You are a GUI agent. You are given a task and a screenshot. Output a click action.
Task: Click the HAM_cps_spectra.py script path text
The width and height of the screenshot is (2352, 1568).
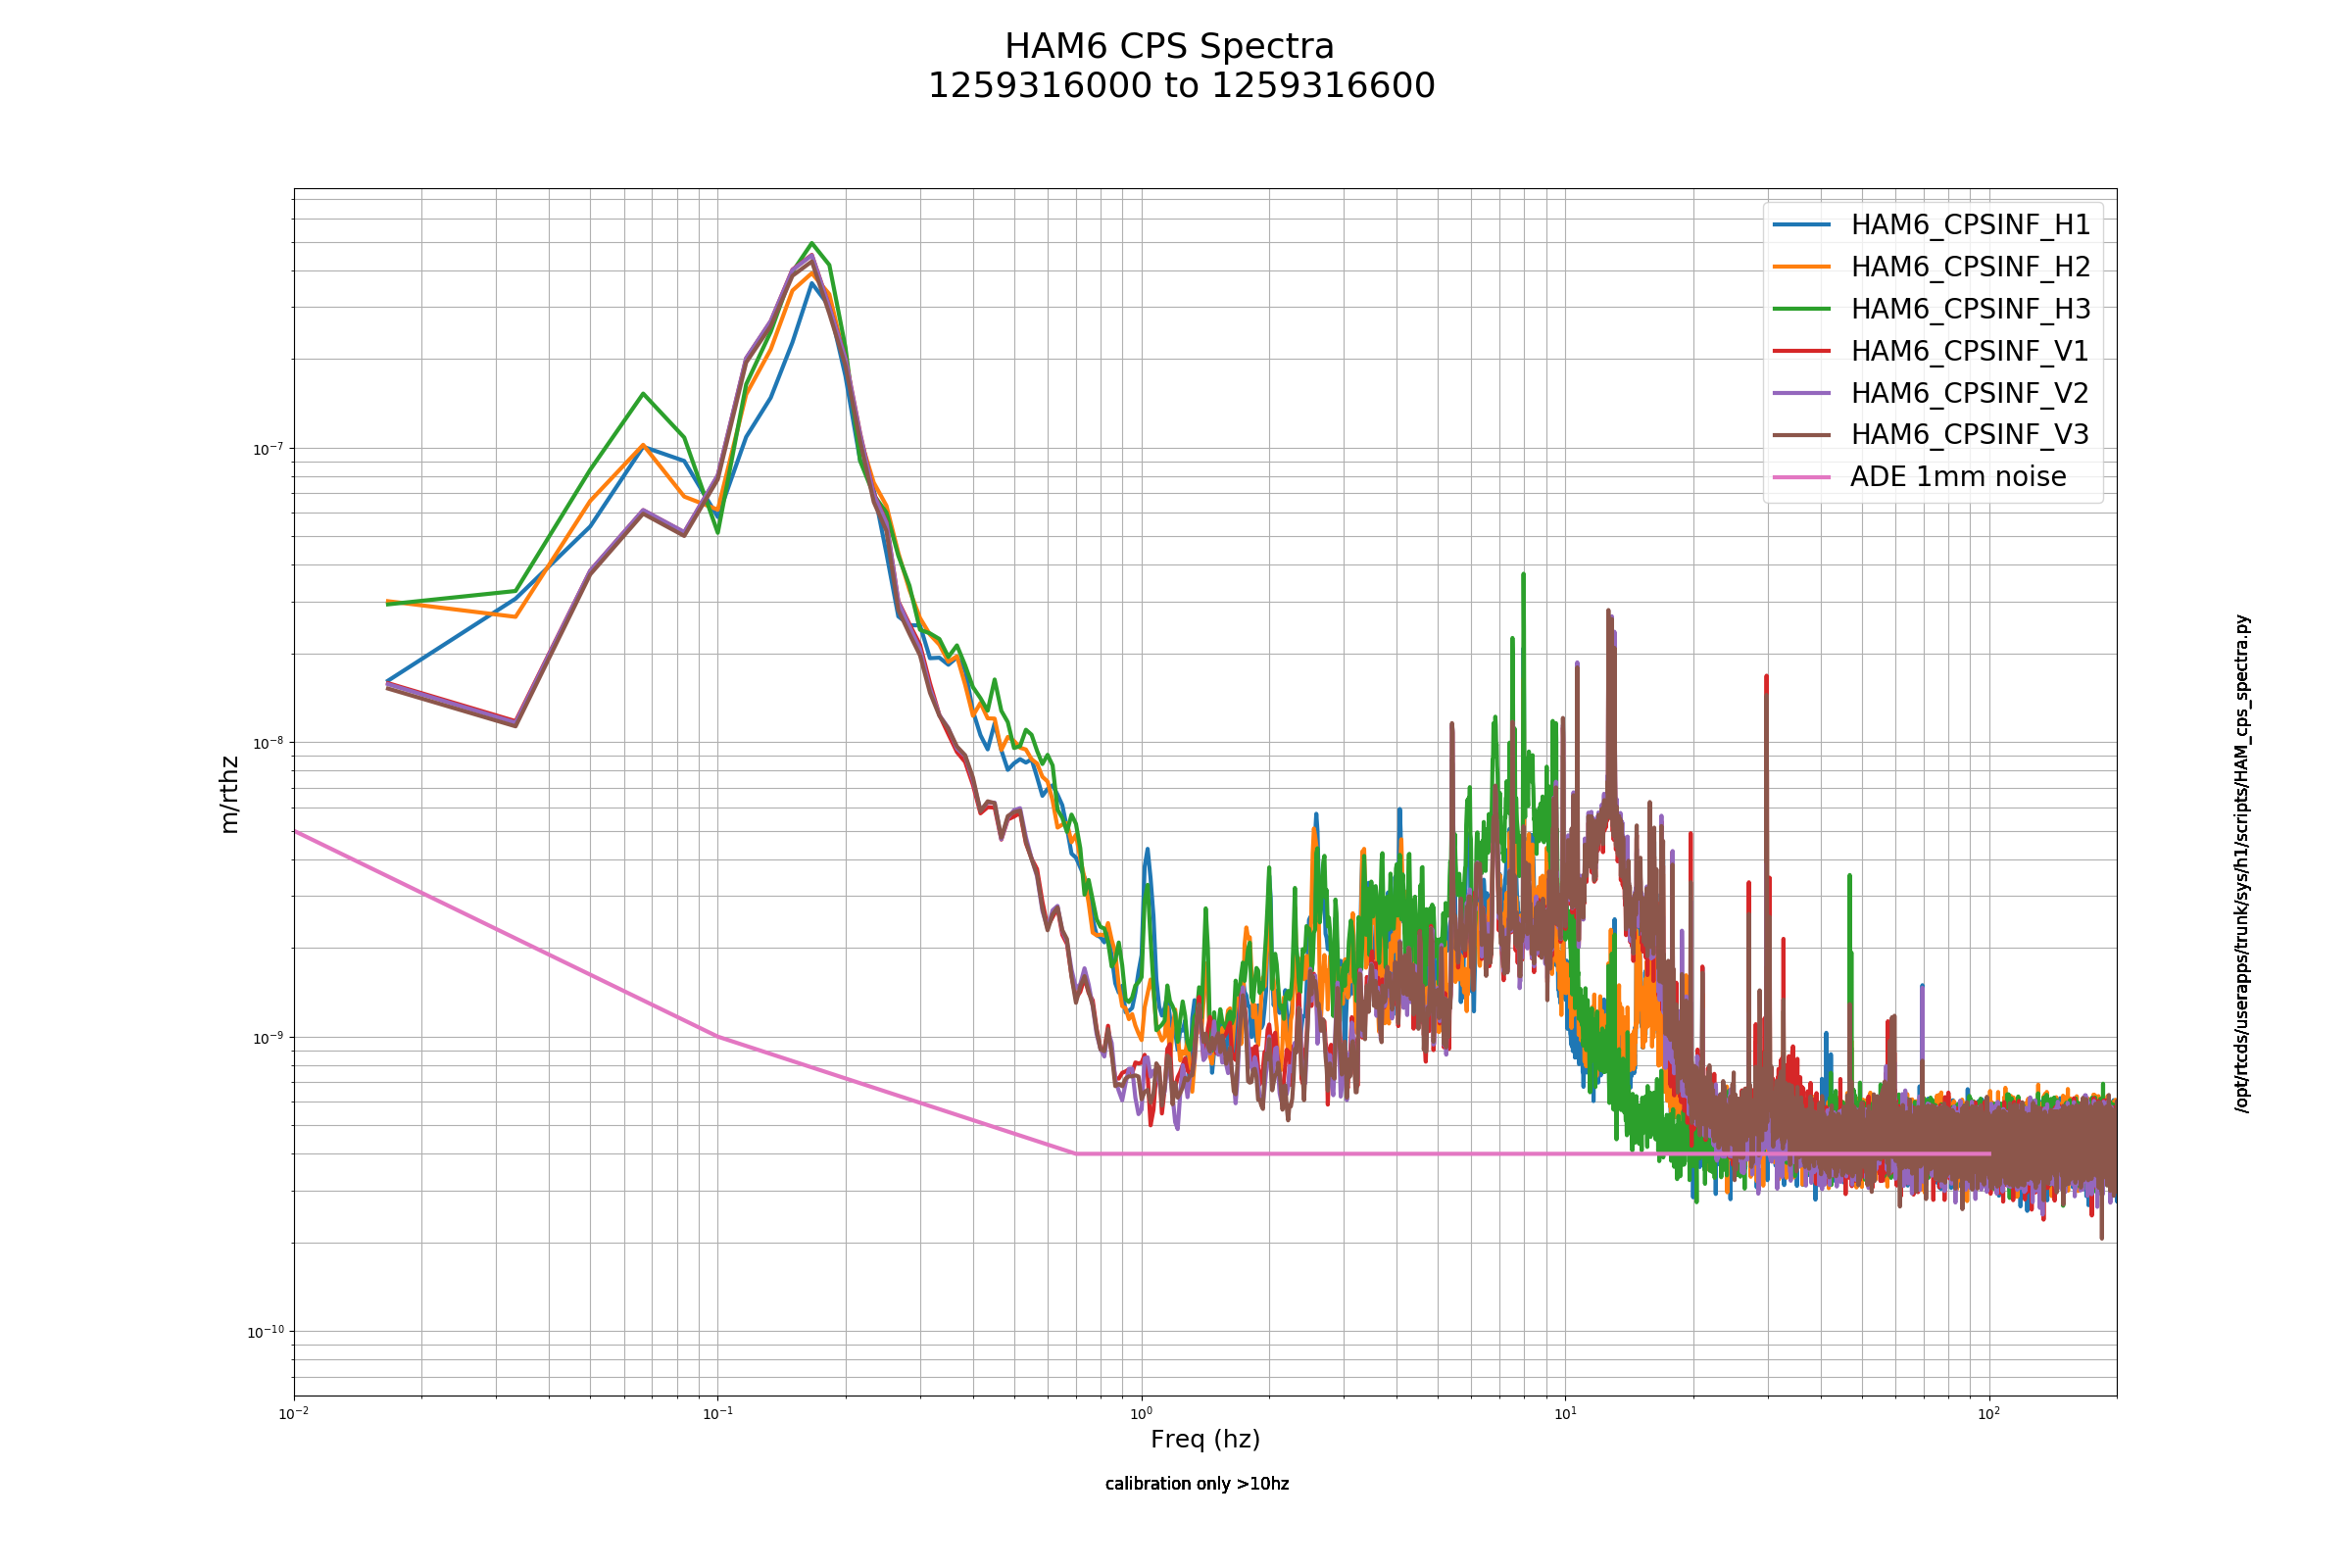(x=2242, y=863)
